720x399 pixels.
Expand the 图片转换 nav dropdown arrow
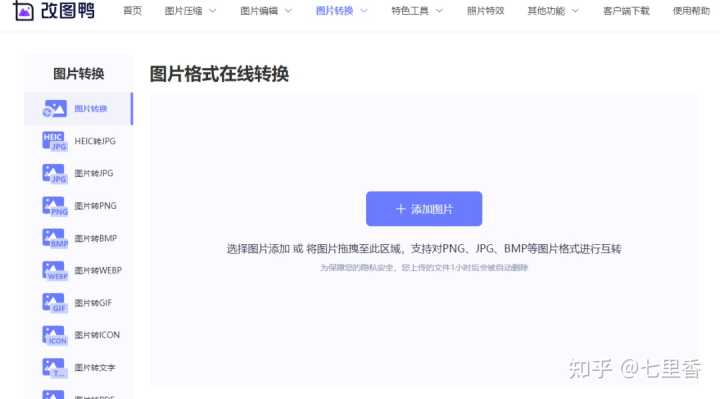click(x=364, y=11)
